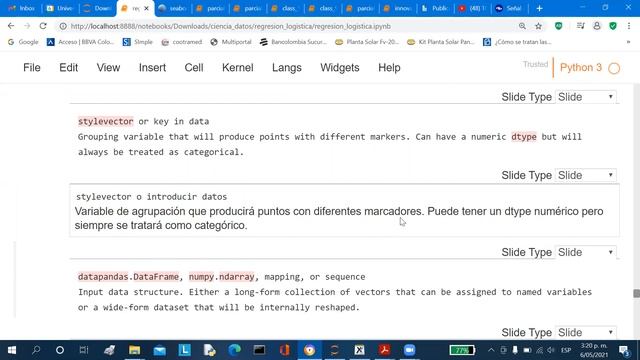Open Zoom from the taskbar
Viewport: 640px width, 360px height.
coord(409,350)
